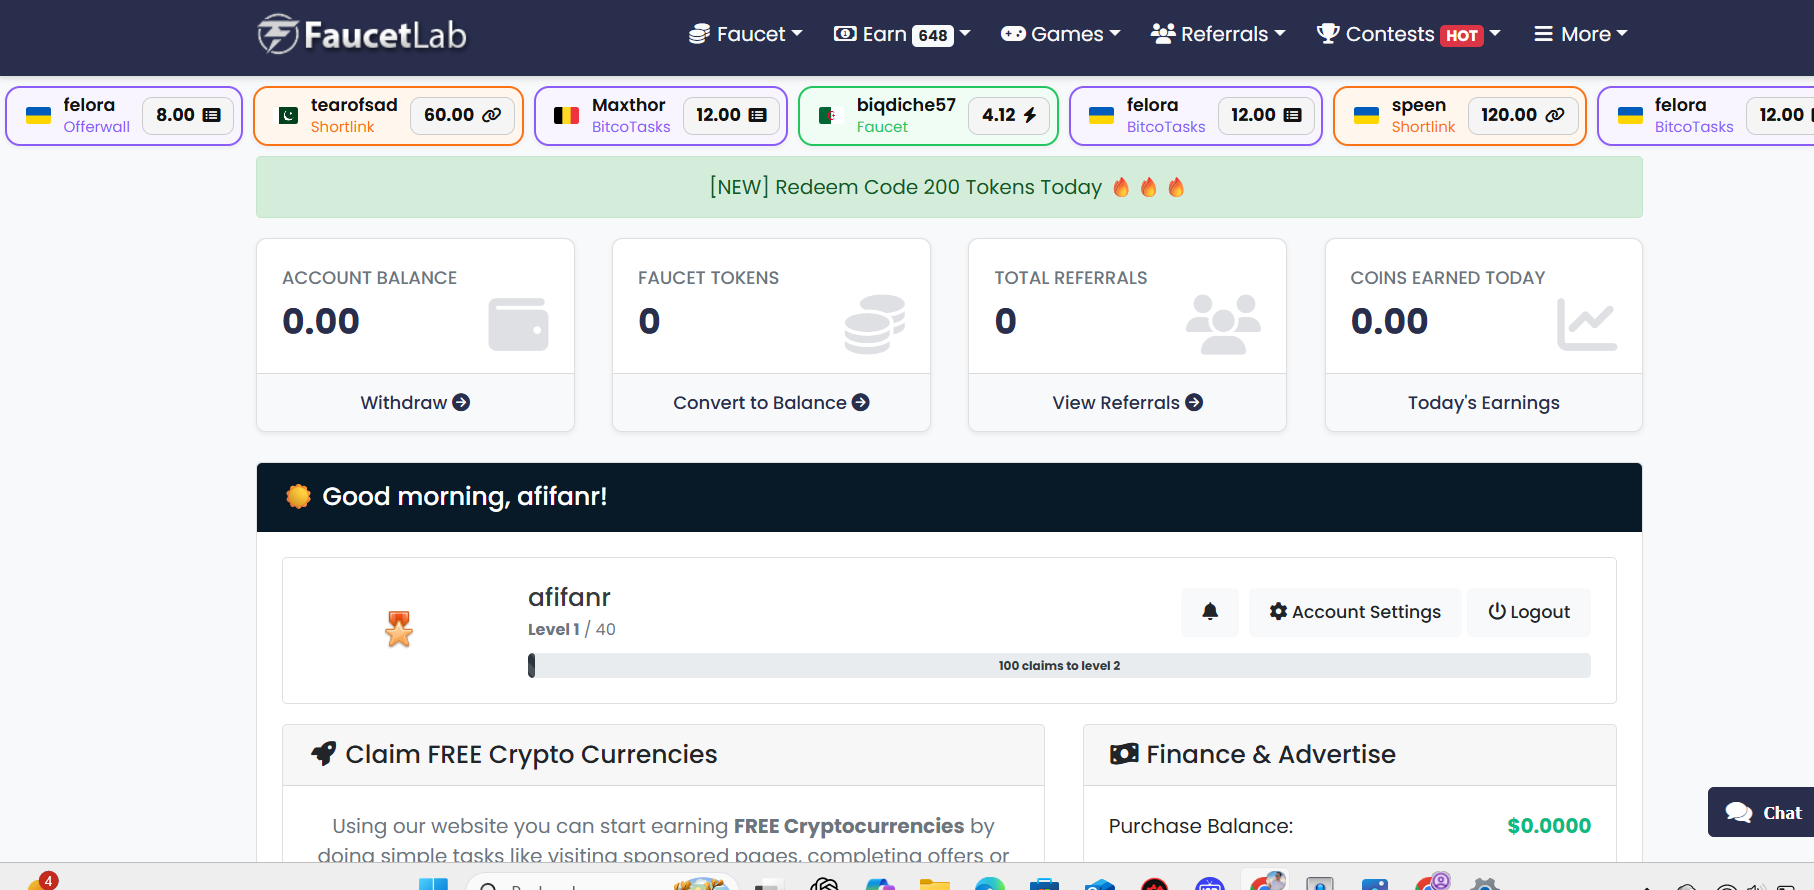Click the Logout button

(1529, 612)
